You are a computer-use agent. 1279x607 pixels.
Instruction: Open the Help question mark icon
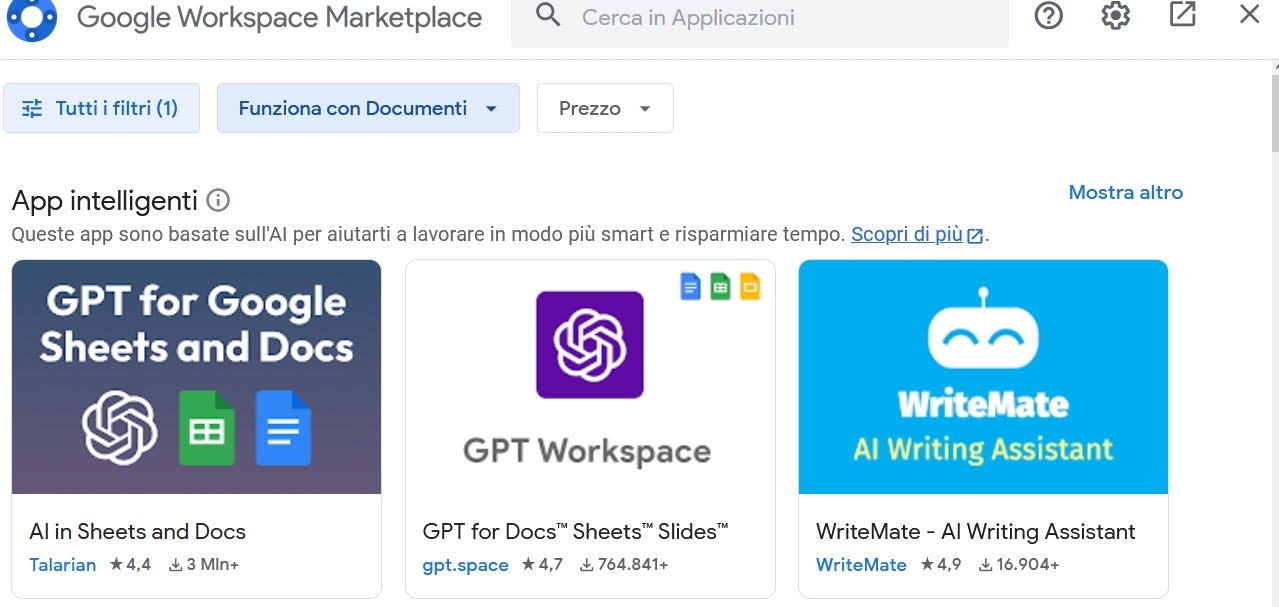click(1048, 15)
